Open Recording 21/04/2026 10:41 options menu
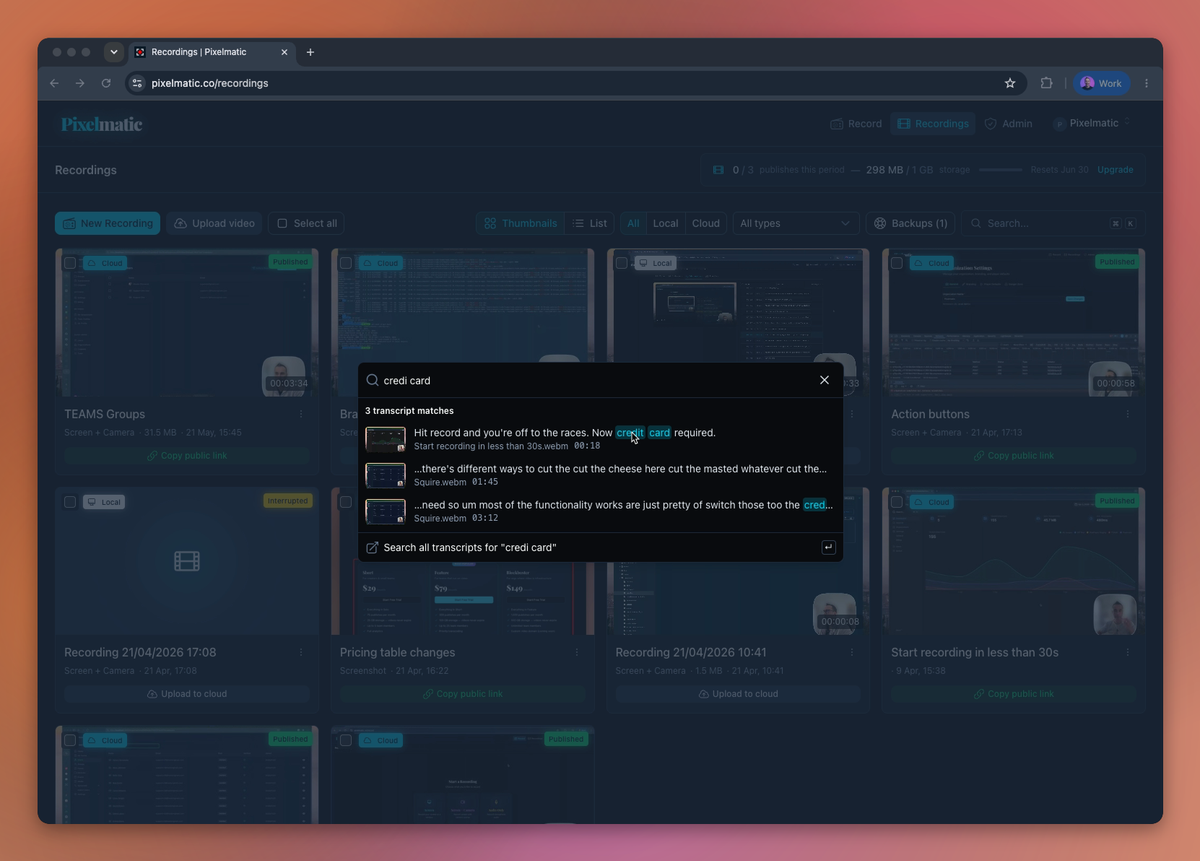 (x=852, y=652)
